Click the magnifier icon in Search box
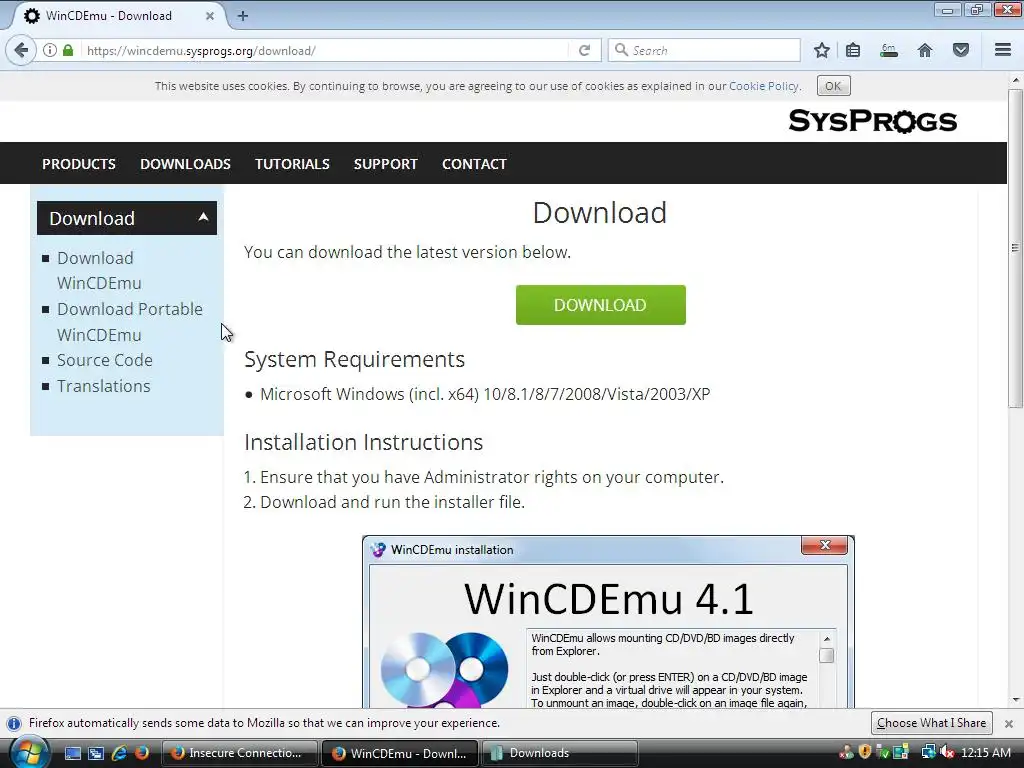Image resolution: width=1024 pixels, height=768 pixels. 622,50
